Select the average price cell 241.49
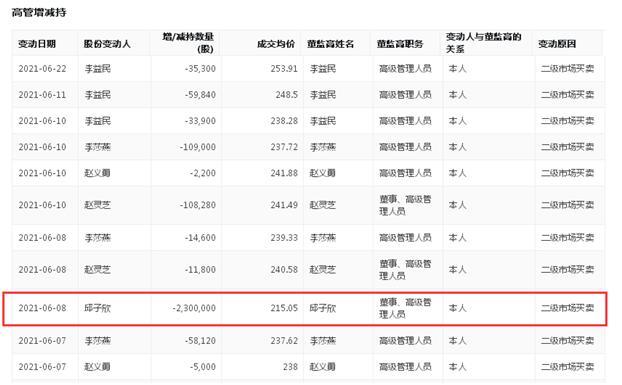 click(x=284, y=205)
